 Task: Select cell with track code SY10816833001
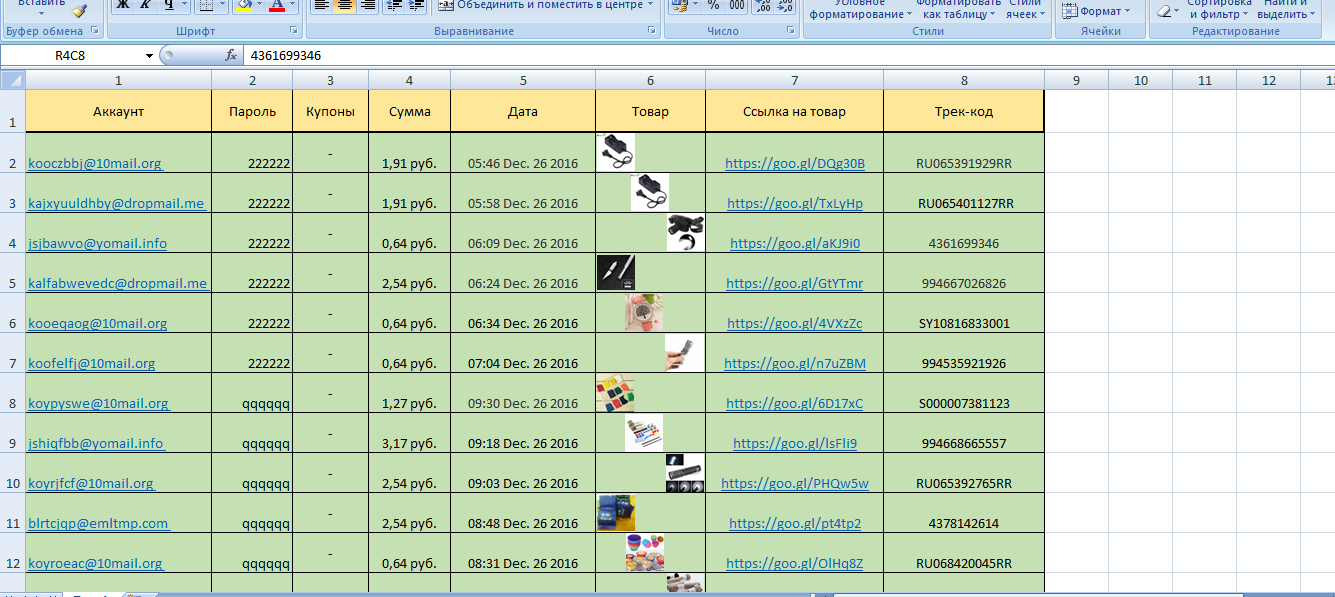(x=964, y=313)
